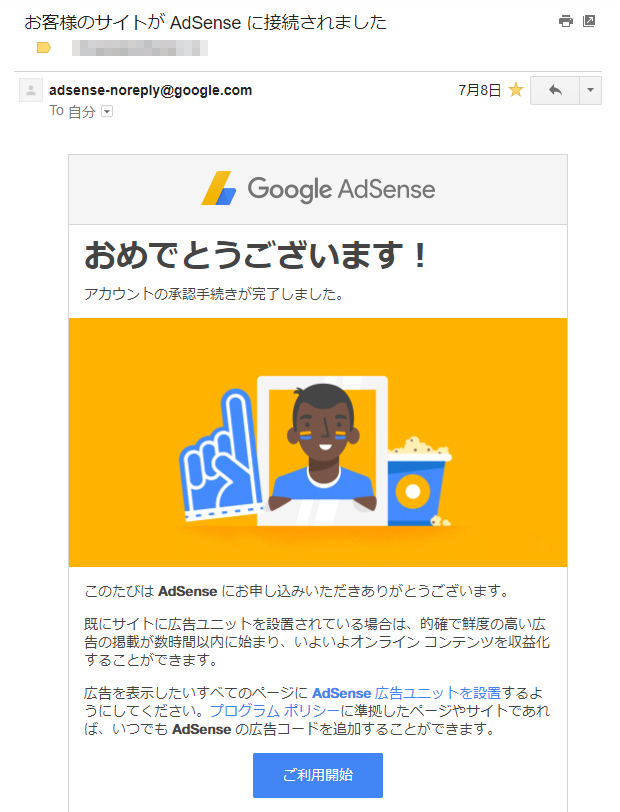Expand recipient details next to 自分
Viewport: 620px width, 812px height.
click(107, 111)
